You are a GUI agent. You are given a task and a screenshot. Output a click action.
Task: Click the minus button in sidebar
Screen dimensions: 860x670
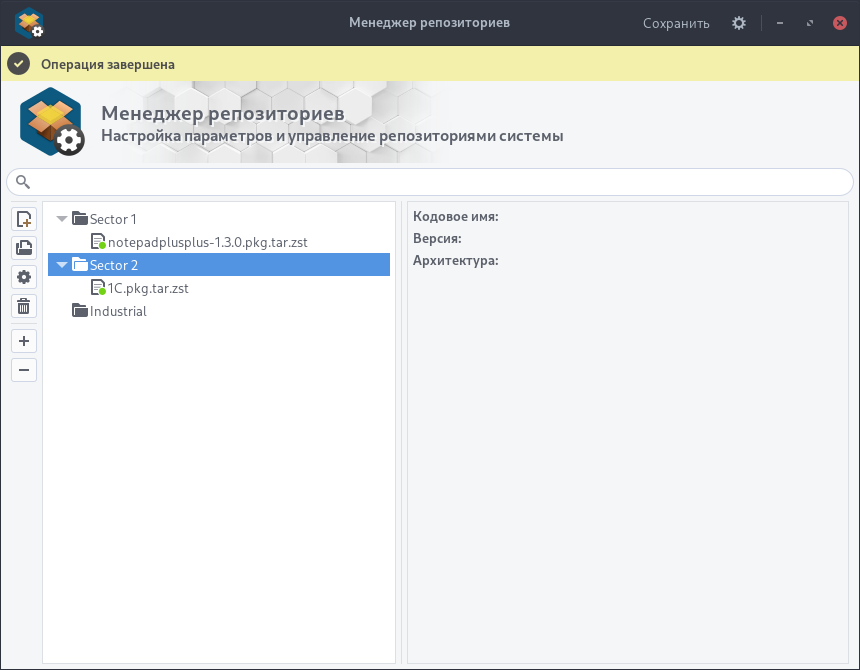pos(24,370)
